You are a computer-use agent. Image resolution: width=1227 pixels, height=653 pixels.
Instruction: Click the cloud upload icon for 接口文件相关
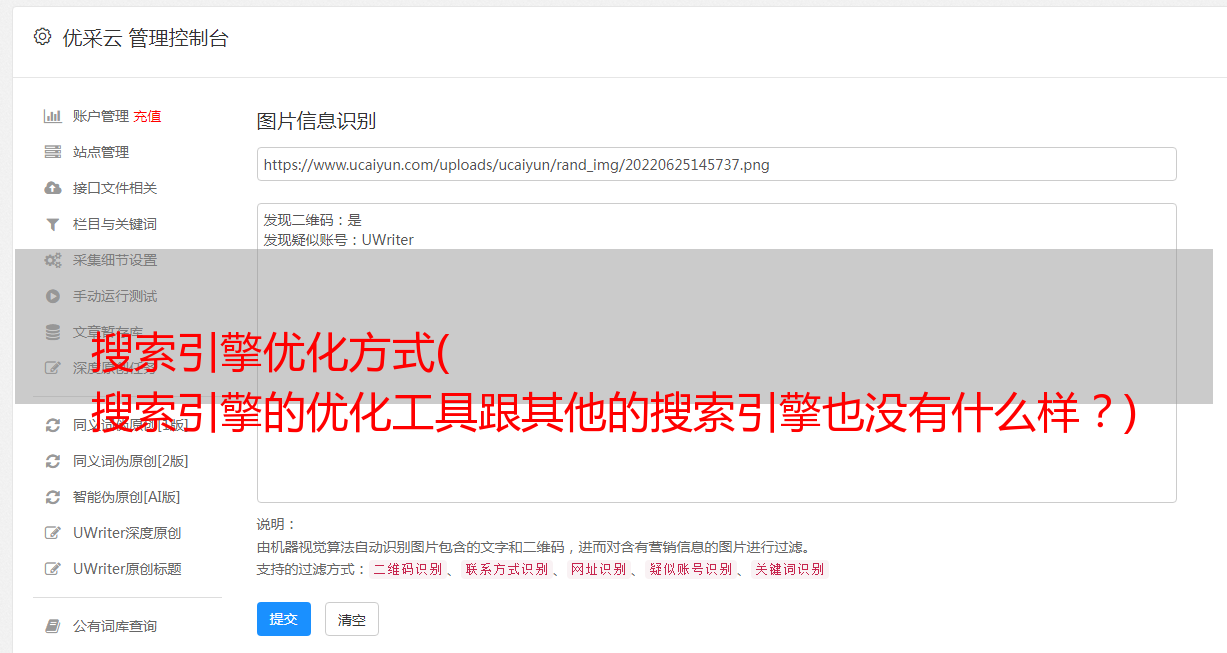[x=53, y=188]
